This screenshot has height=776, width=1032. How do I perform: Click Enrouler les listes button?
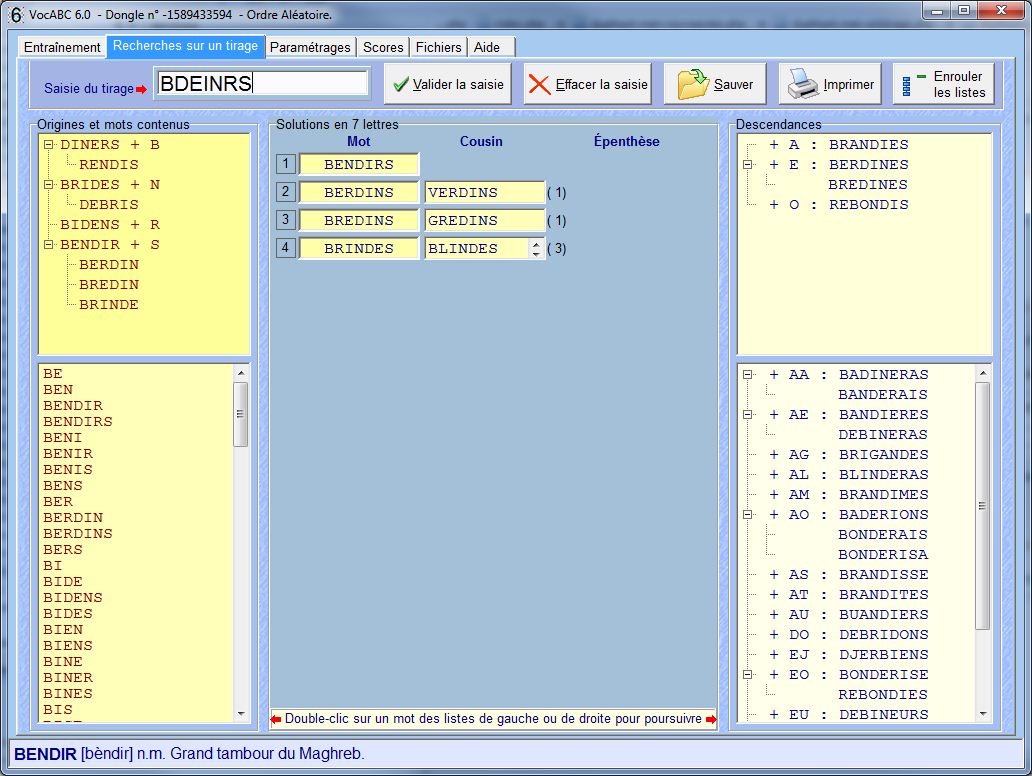[943, 84]
